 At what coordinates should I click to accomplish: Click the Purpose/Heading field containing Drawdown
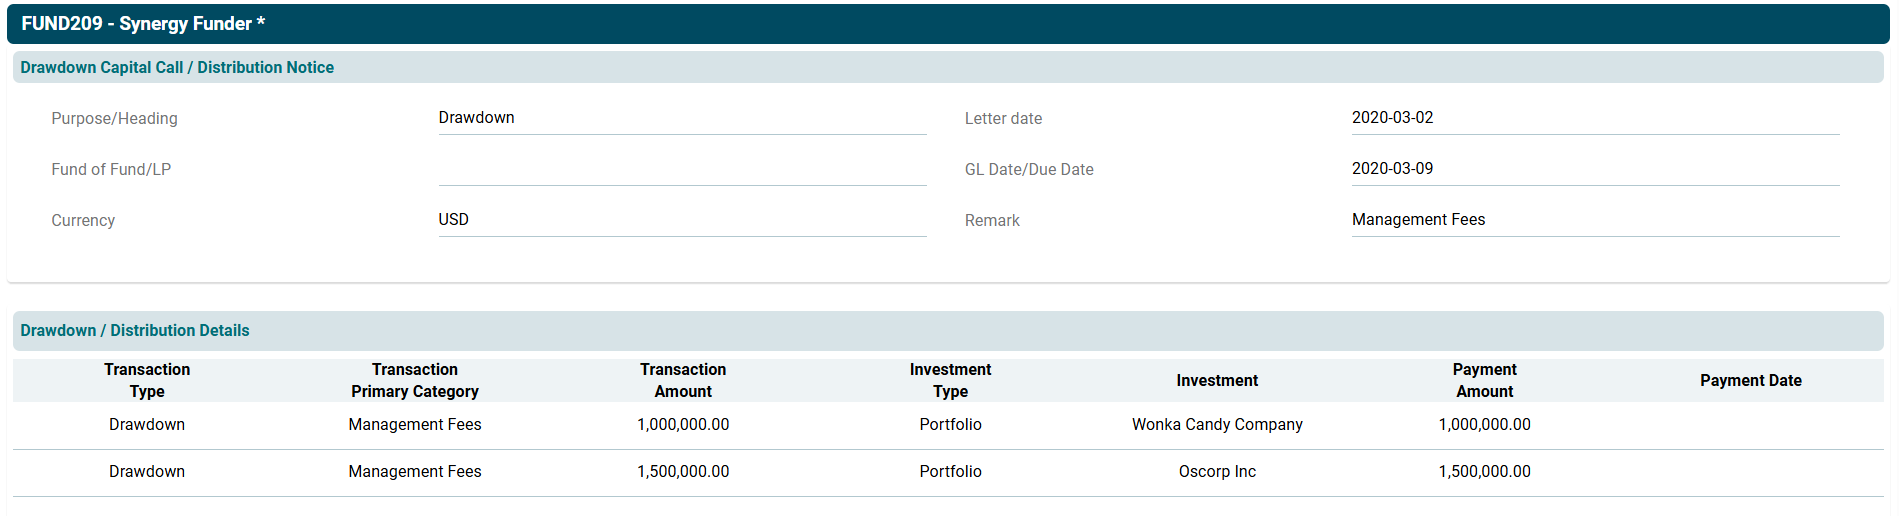(681, 118)
